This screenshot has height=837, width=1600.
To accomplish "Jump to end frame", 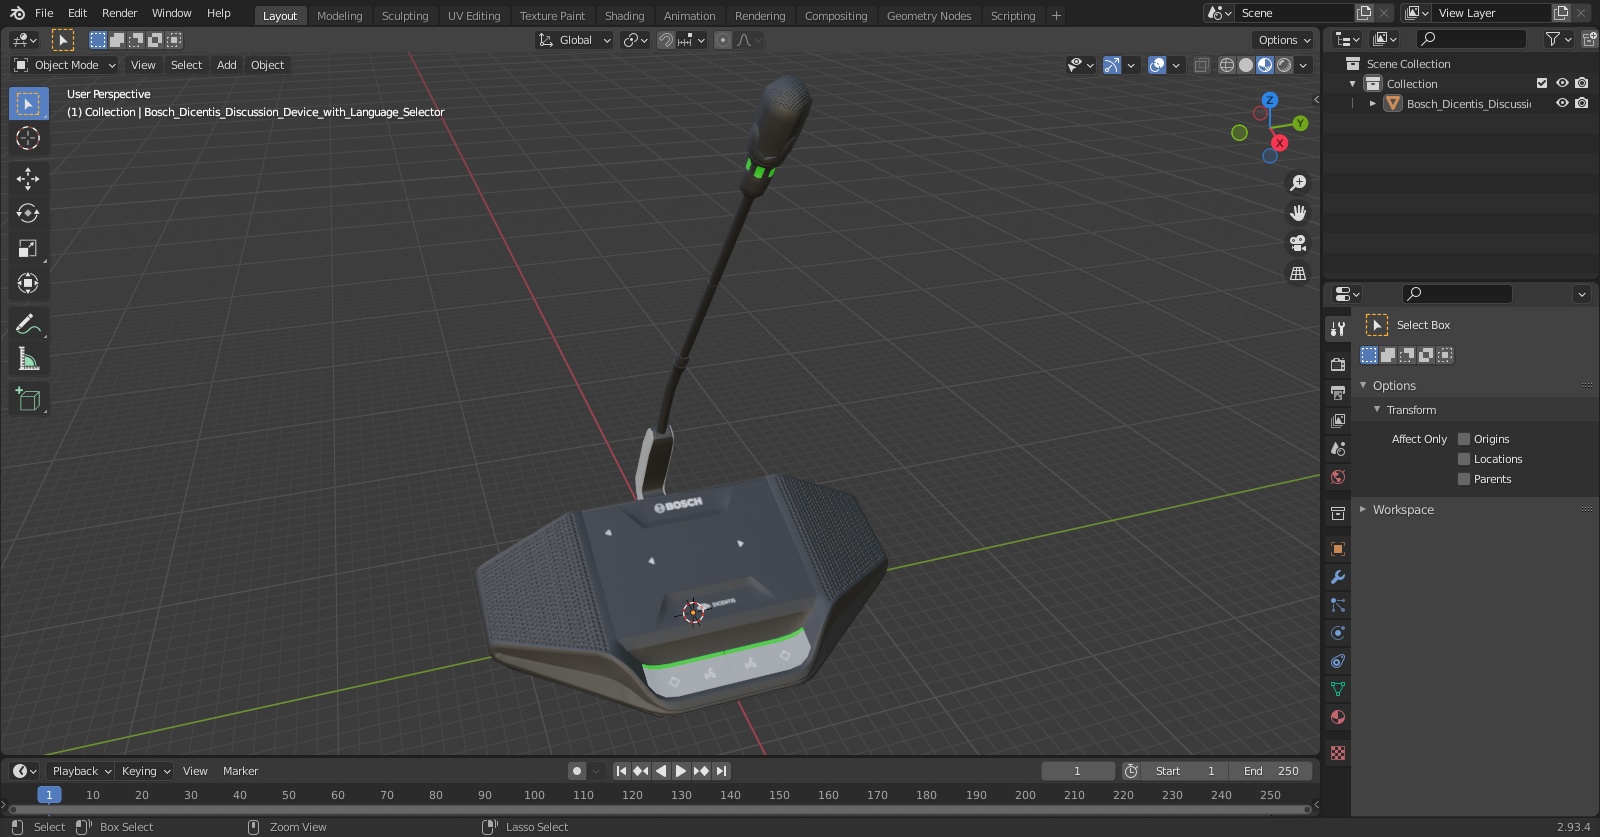I will pyautogui.click(x=721, y=771).
